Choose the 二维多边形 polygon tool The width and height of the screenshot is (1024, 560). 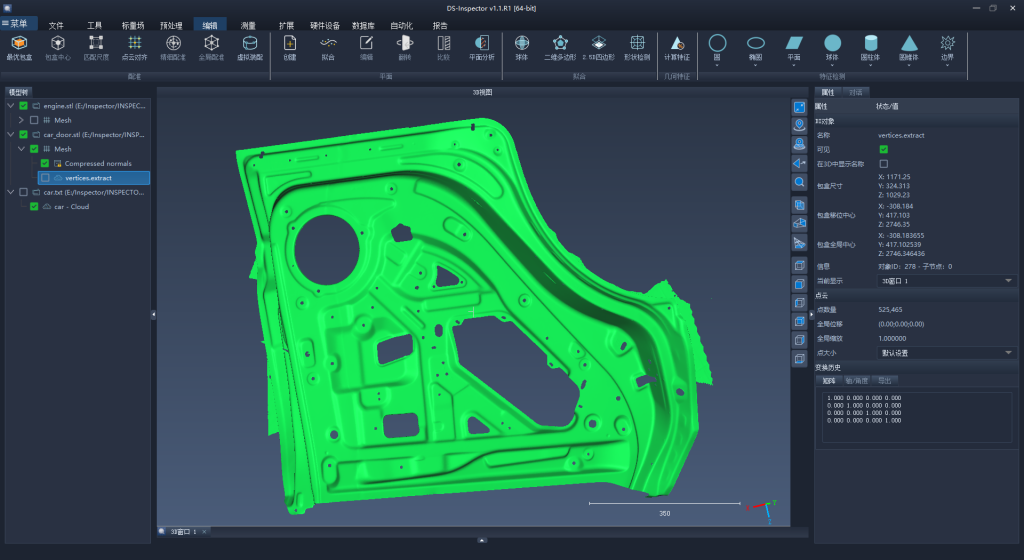(560, 48)
